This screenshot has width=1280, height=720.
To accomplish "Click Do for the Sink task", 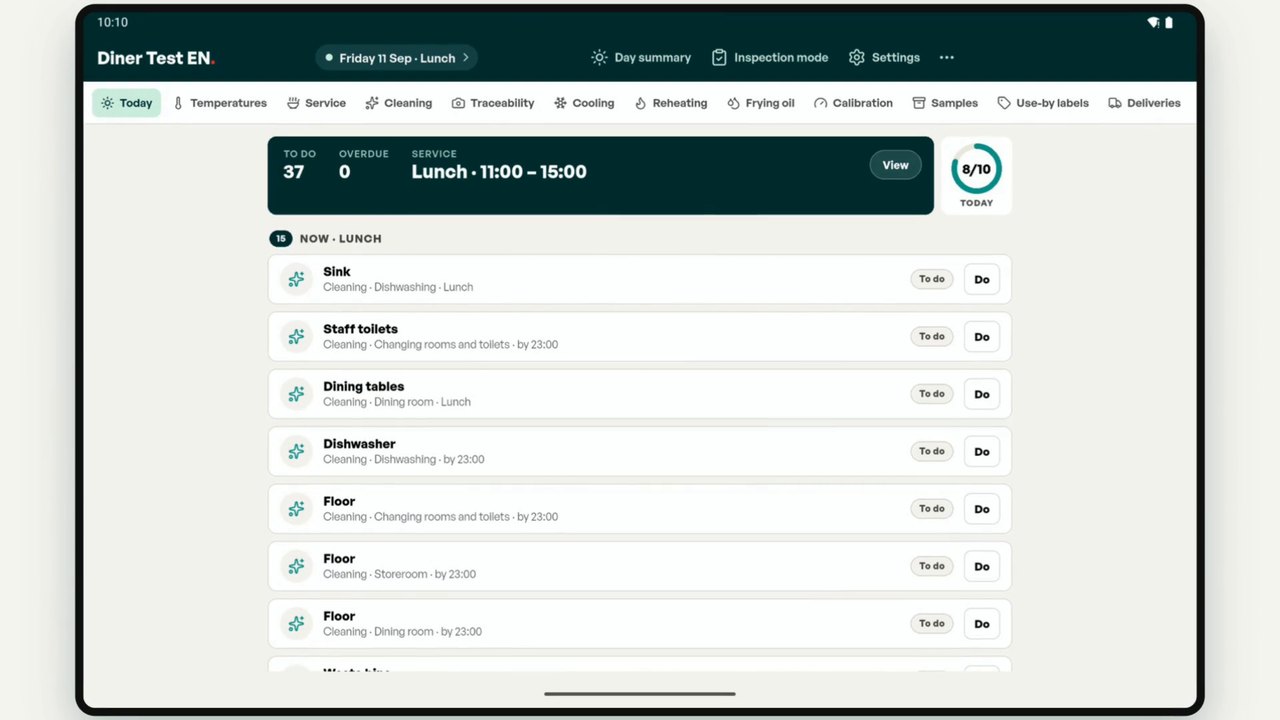I will point(982,279).
